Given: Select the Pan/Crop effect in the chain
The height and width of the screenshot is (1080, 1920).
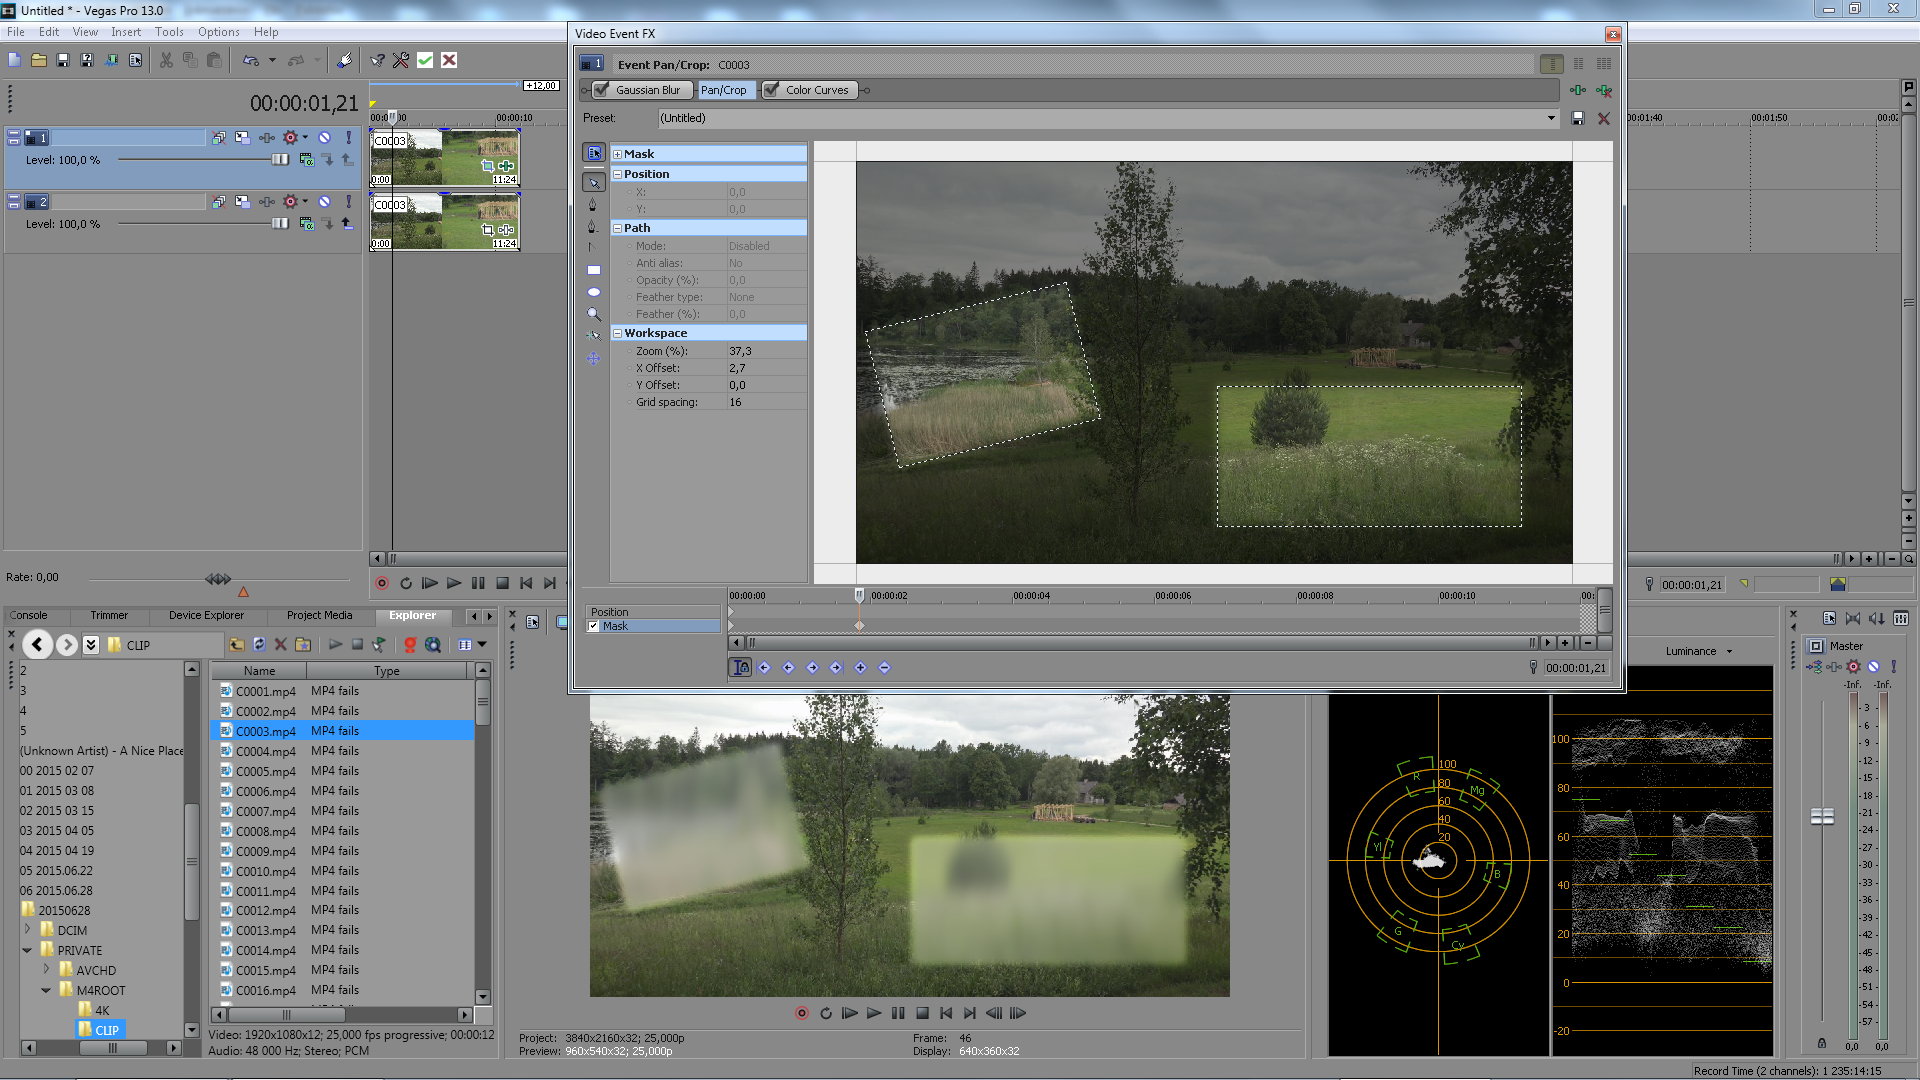Looking at the screenshot, I should click(724, 90).
